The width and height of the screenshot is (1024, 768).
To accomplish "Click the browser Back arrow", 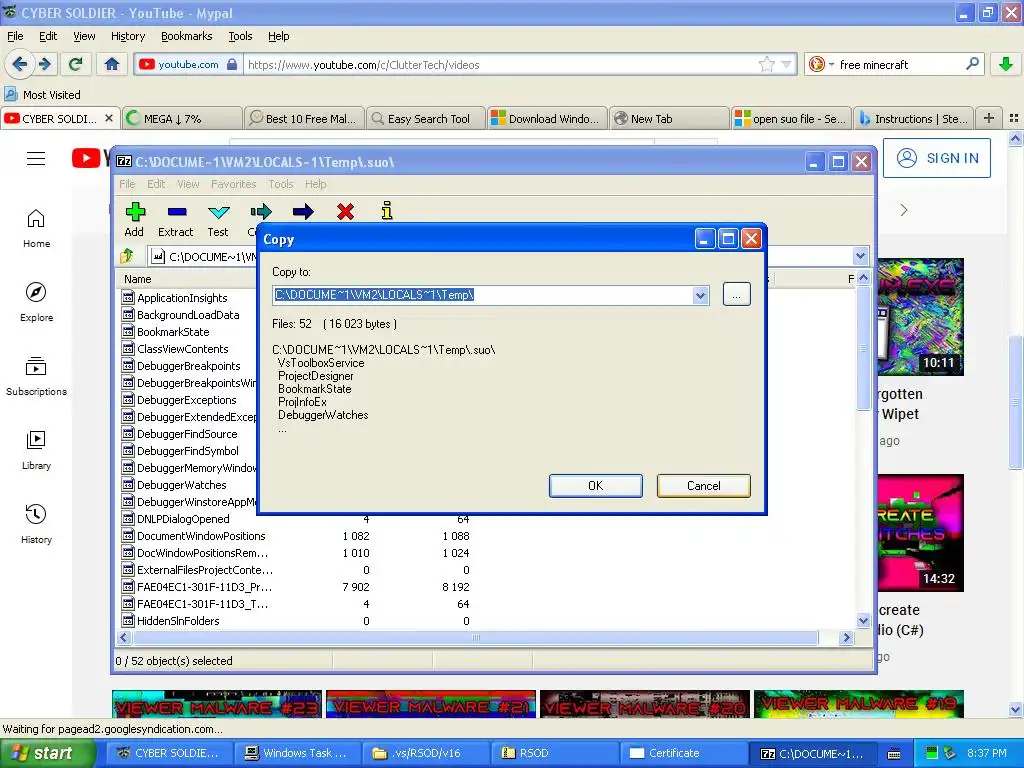I will pyautogui.click(x=20, y=64).
